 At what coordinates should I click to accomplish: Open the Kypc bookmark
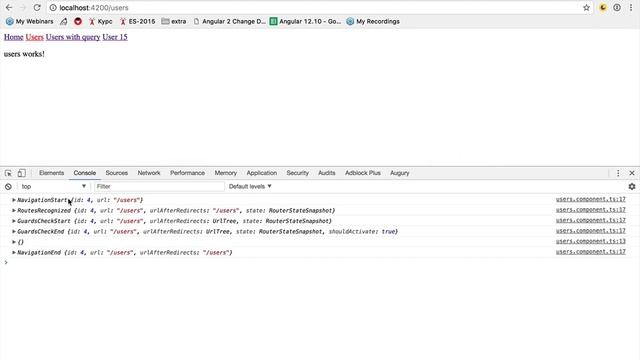point(100,21)
